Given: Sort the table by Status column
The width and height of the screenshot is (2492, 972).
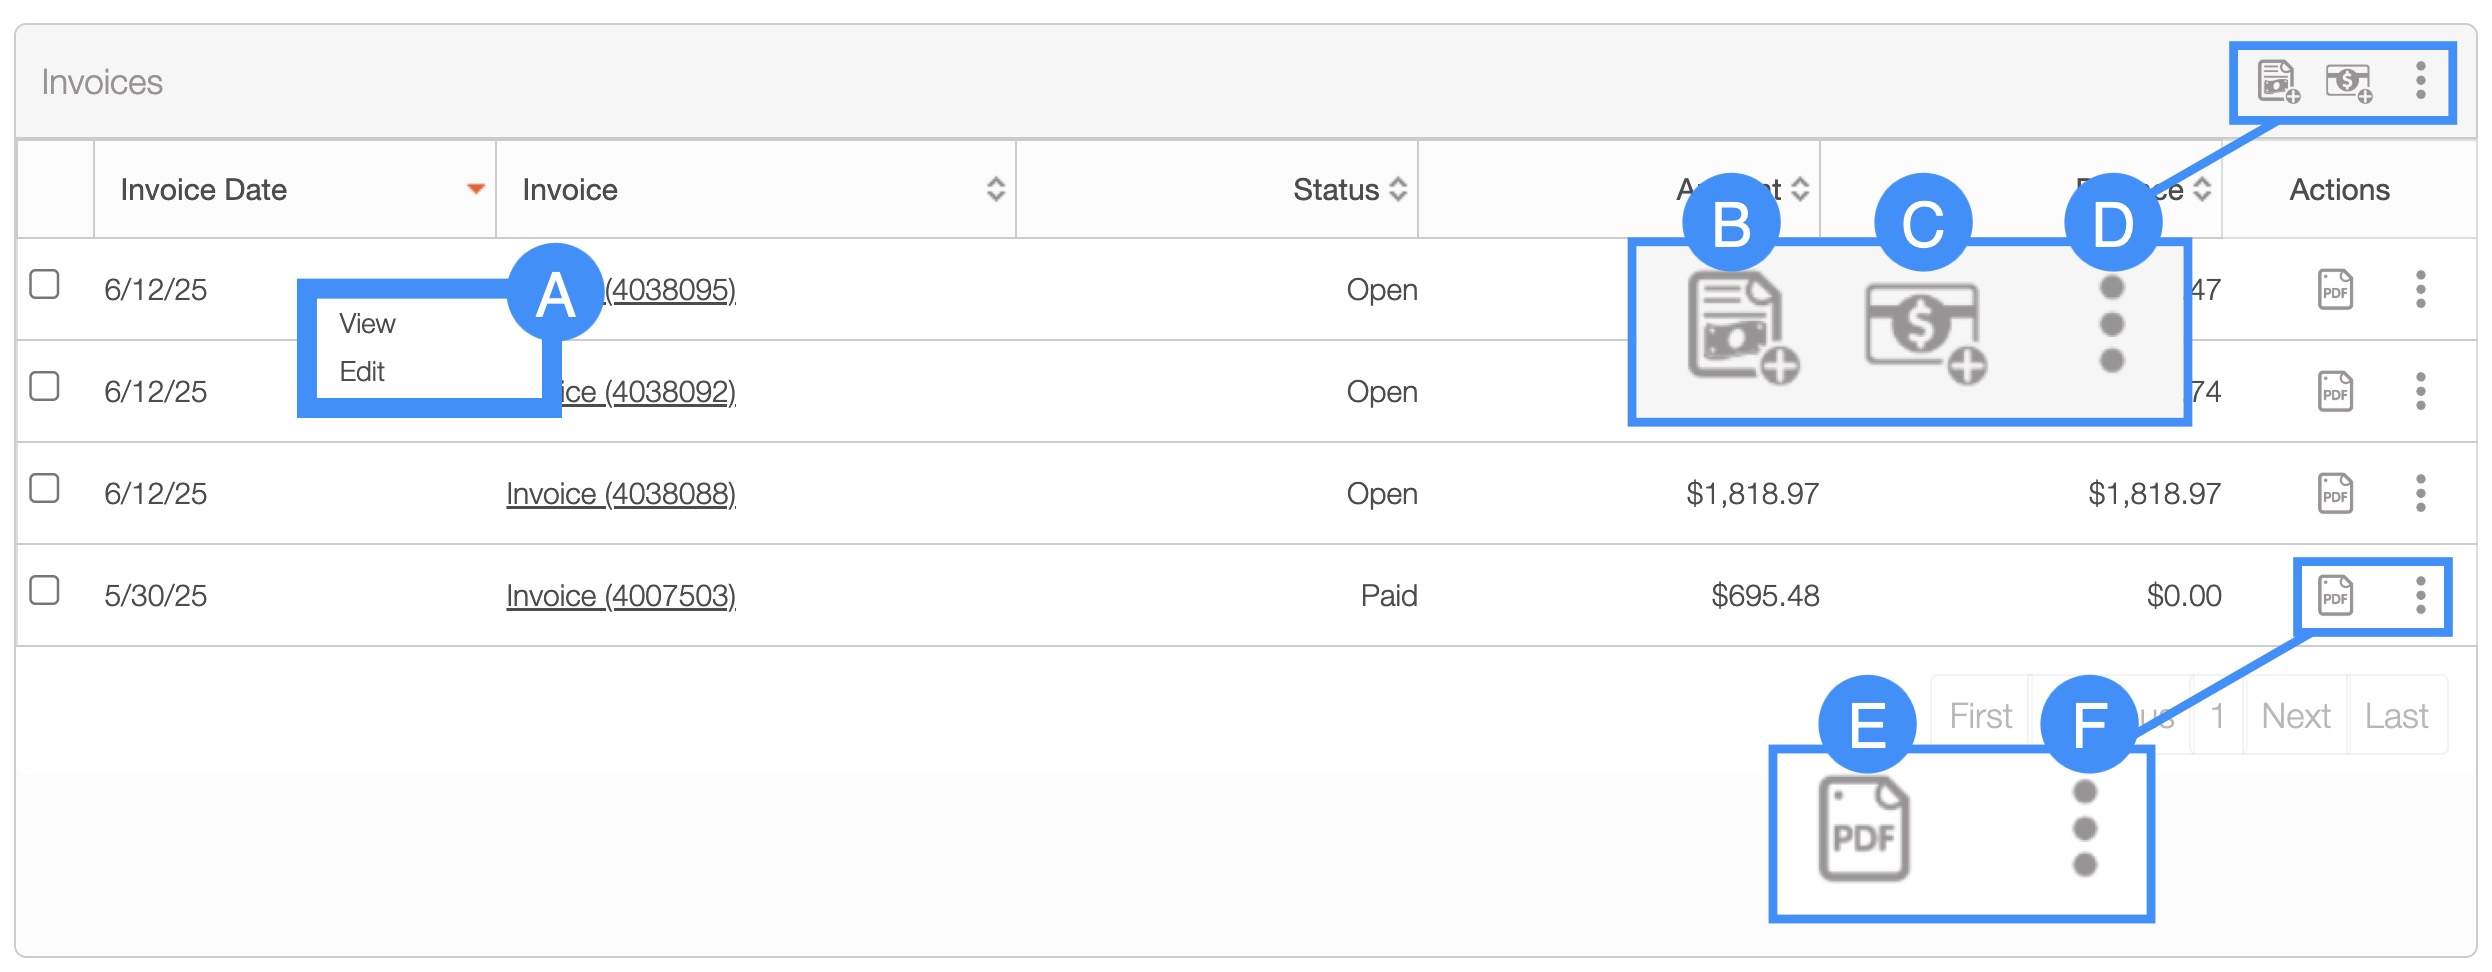Looking at the screenshot, I should click(x=1398, y=189).
